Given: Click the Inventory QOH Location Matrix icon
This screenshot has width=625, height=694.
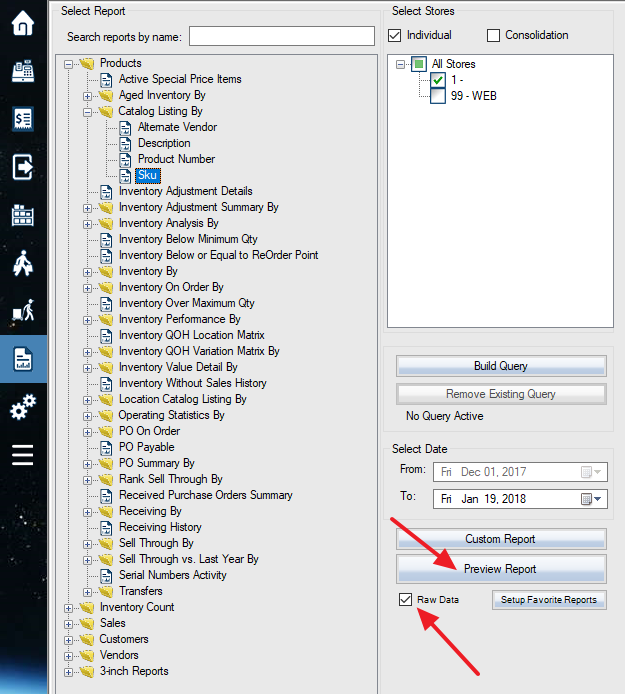Looking at the screenshot, I should [x=106, y=336].
